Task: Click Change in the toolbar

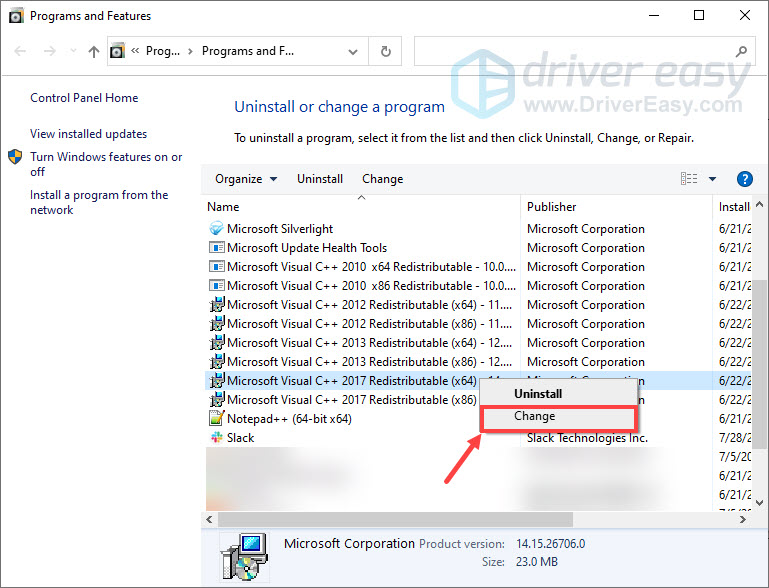Action: (383, 179)
